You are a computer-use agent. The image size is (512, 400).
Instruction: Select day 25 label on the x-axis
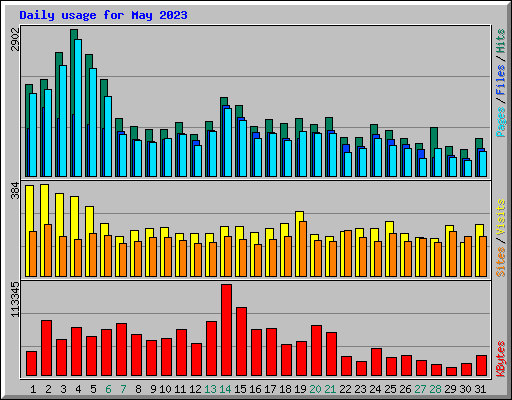coord(390,389)
